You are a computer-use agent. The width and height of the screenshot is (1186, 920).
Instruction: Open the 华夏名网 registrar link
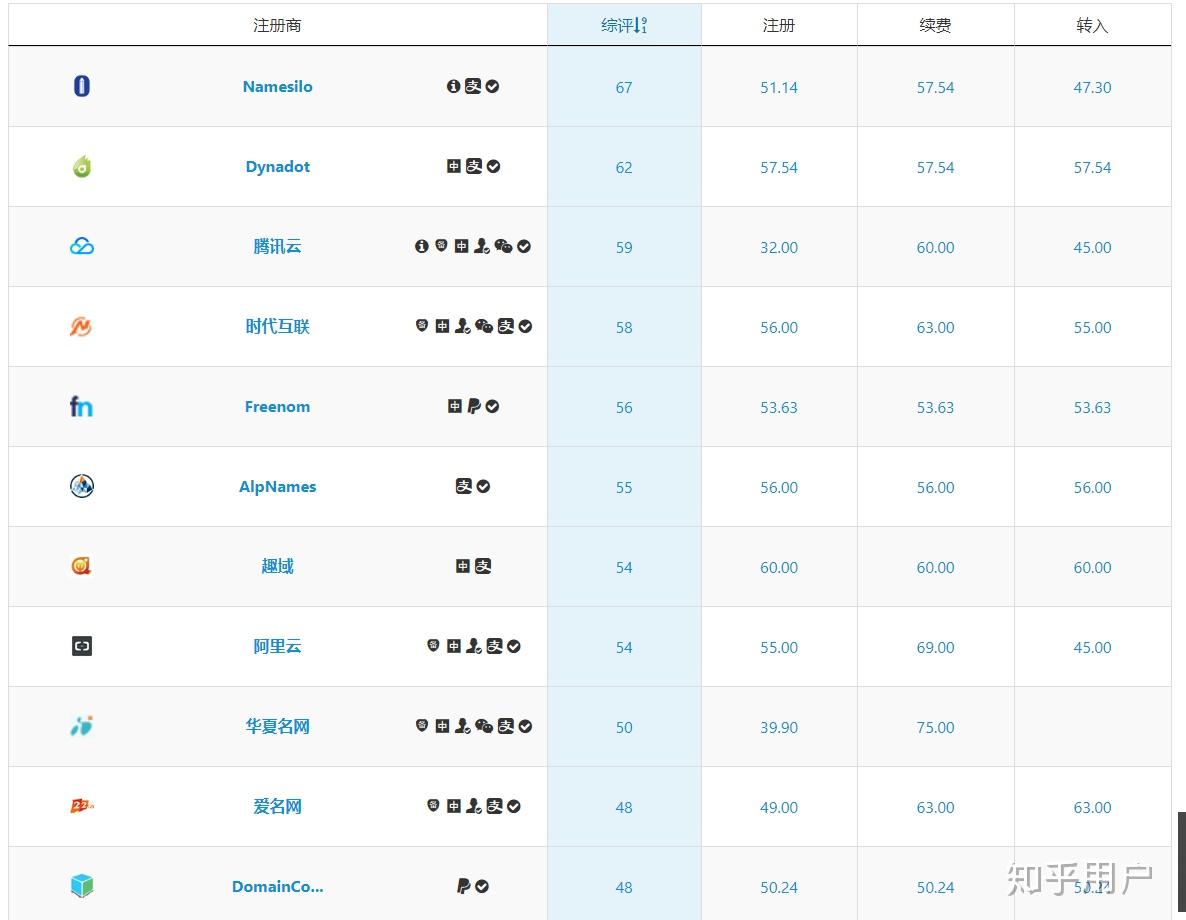(278, 726)
